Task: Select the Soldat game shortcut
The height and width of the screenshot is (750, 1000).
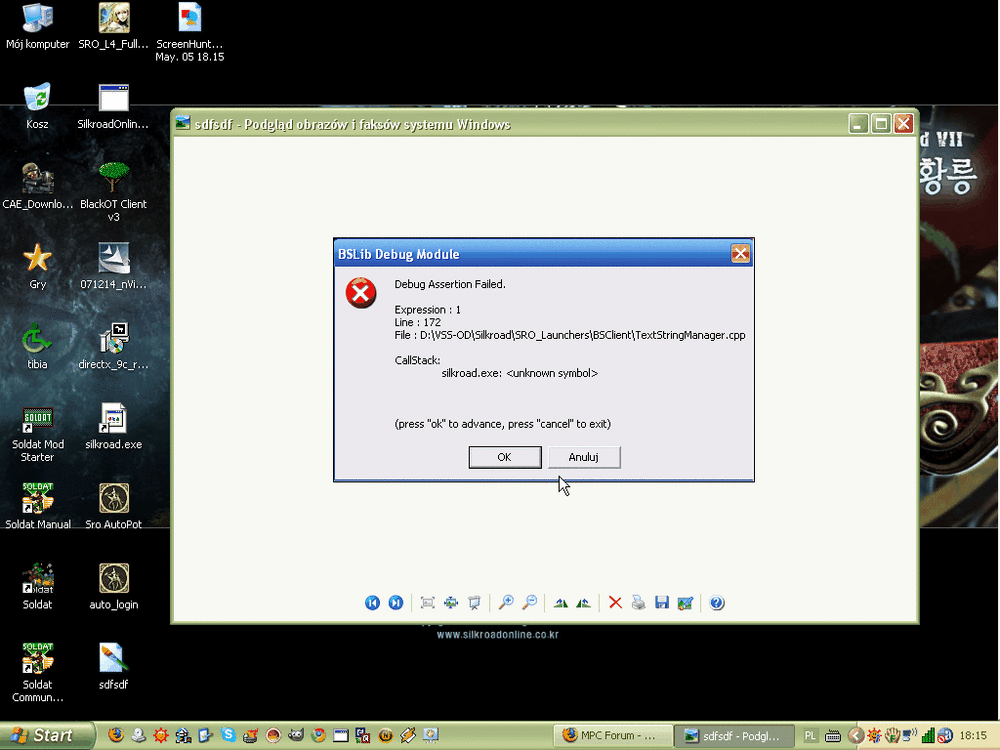Action: [38, 587]
